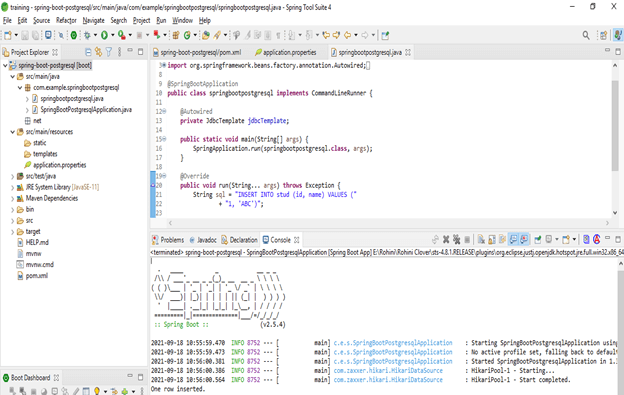
Task: Close the springbootpostgresql.java editor tab
Action: coord(408,52)
